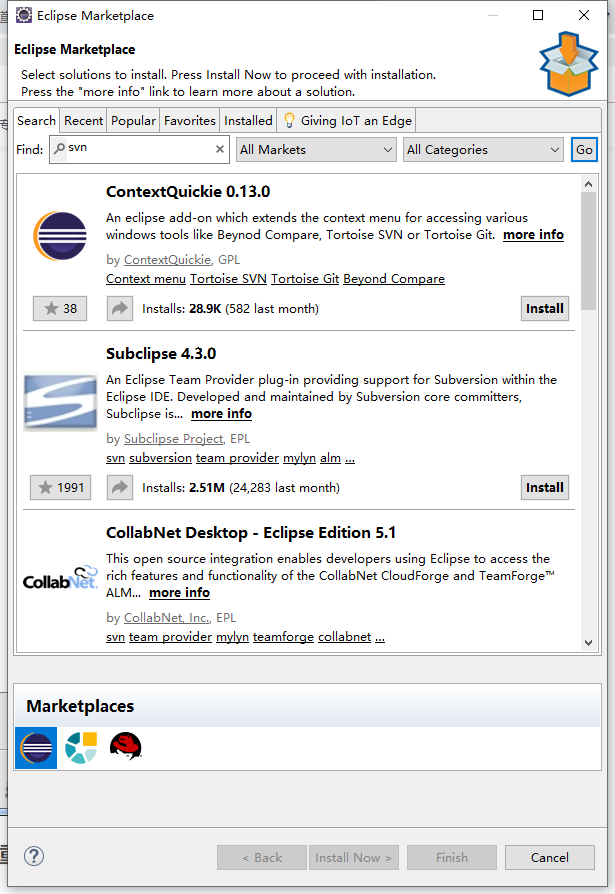The height and width of the screenshot is (894, 615).
Task: Select the Eclipse marketplace icon under Marketplaces
Action: 36,747
